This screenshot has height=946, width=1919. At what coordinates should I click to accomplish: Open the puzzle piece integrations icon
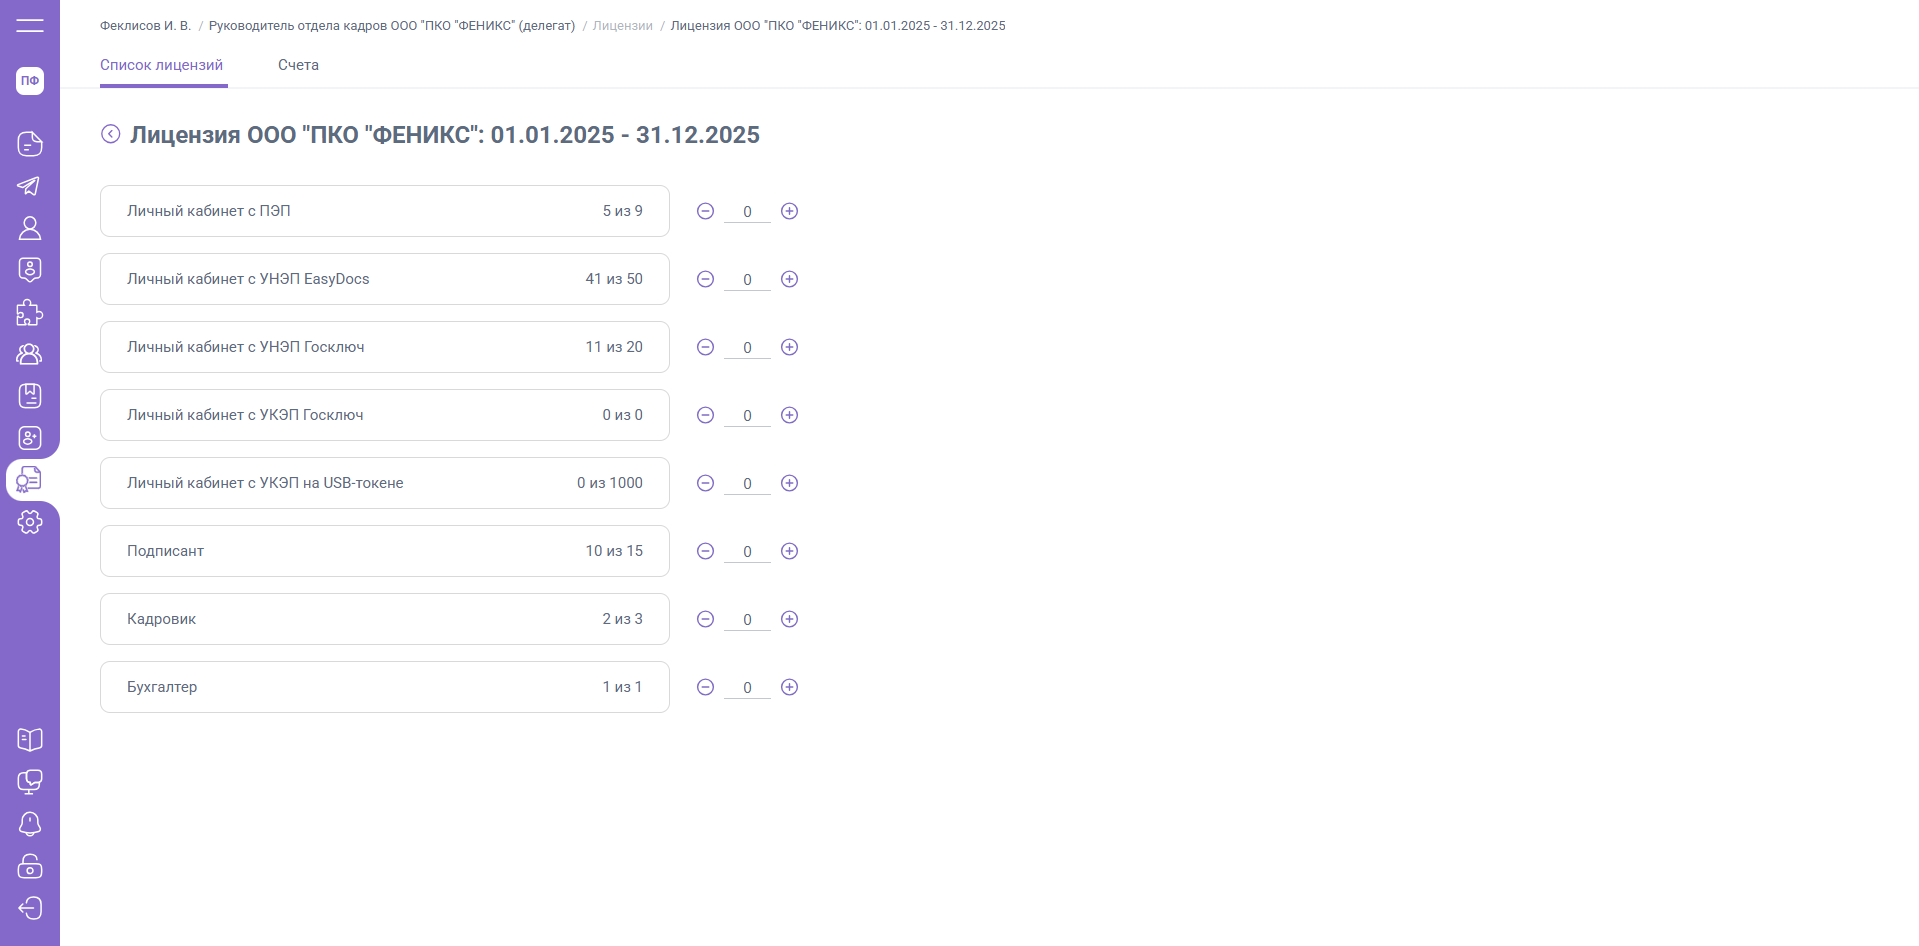click(x=30, y=313)
